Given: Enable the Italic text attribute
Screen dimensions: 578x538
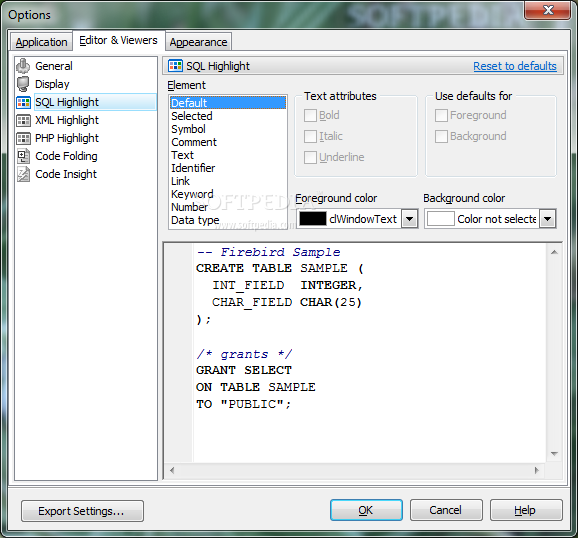Looking at the screenshot, I should (x=310, y=136).
